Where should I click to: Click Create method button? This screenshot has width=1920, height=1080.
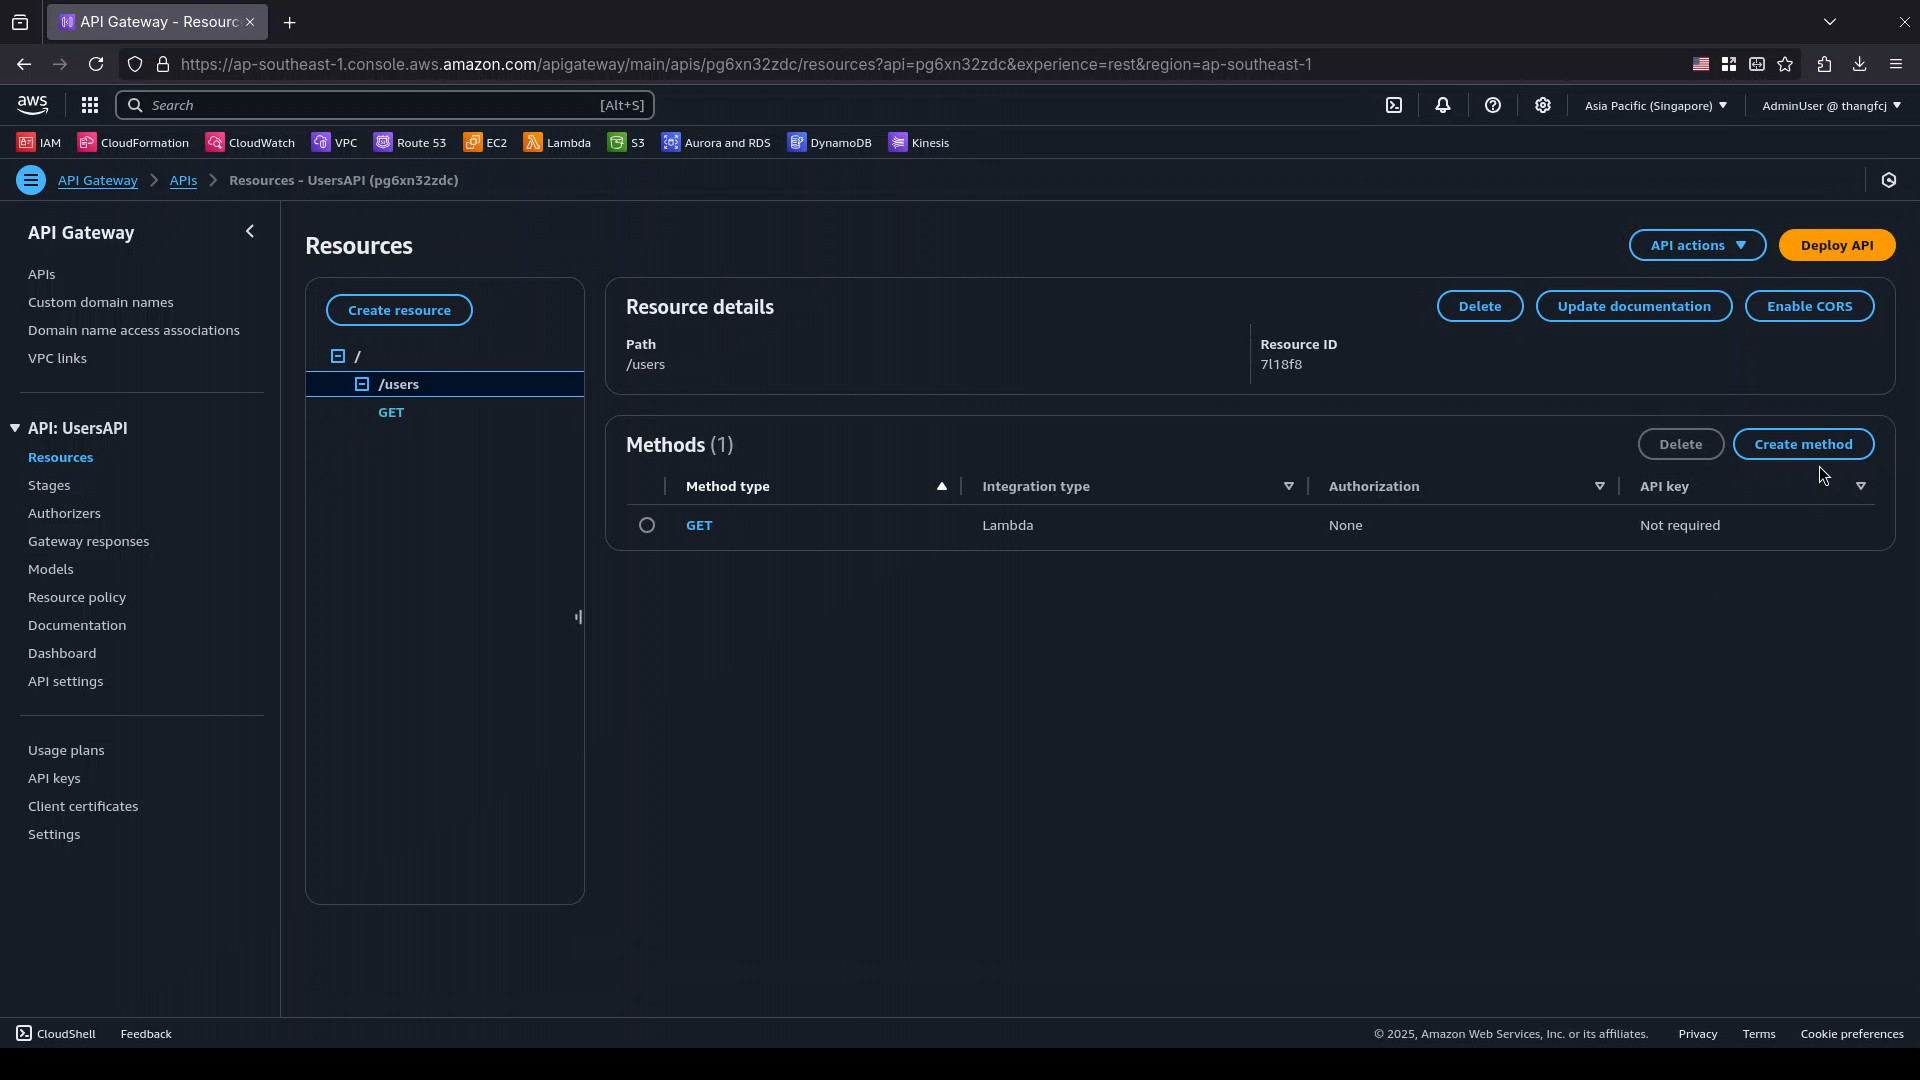(1804, 445)
